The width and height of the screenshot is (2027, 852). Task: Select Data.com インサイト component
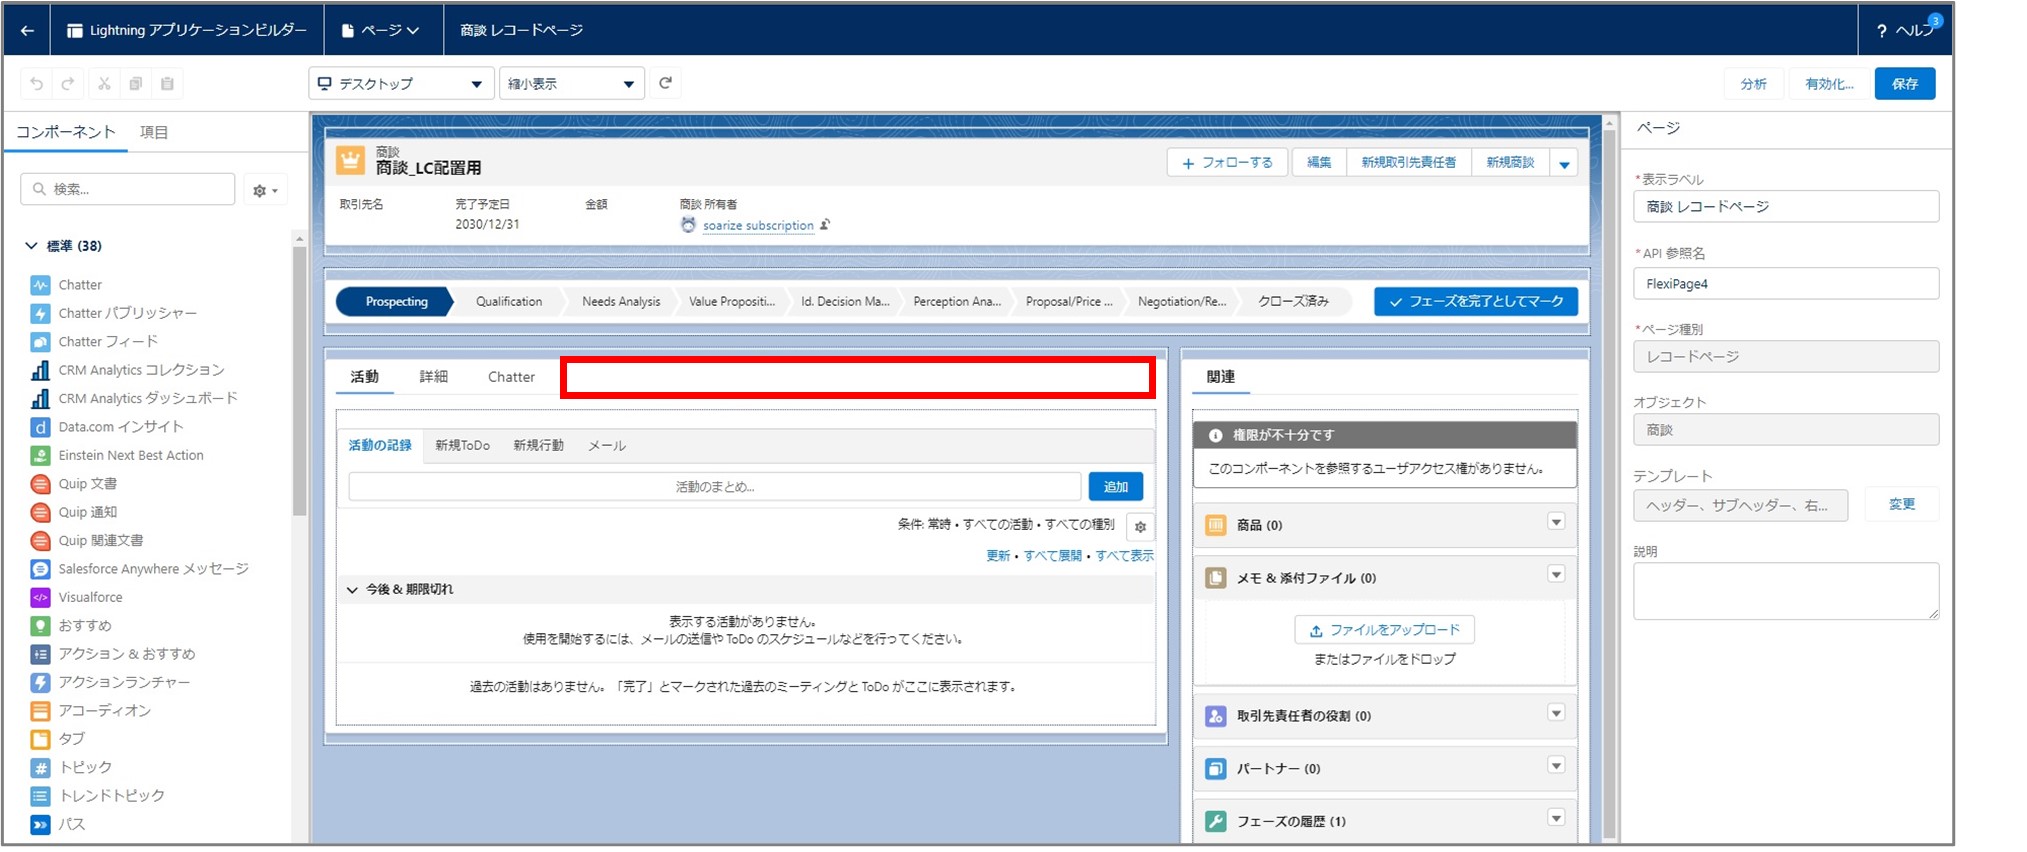pos(108,427)
